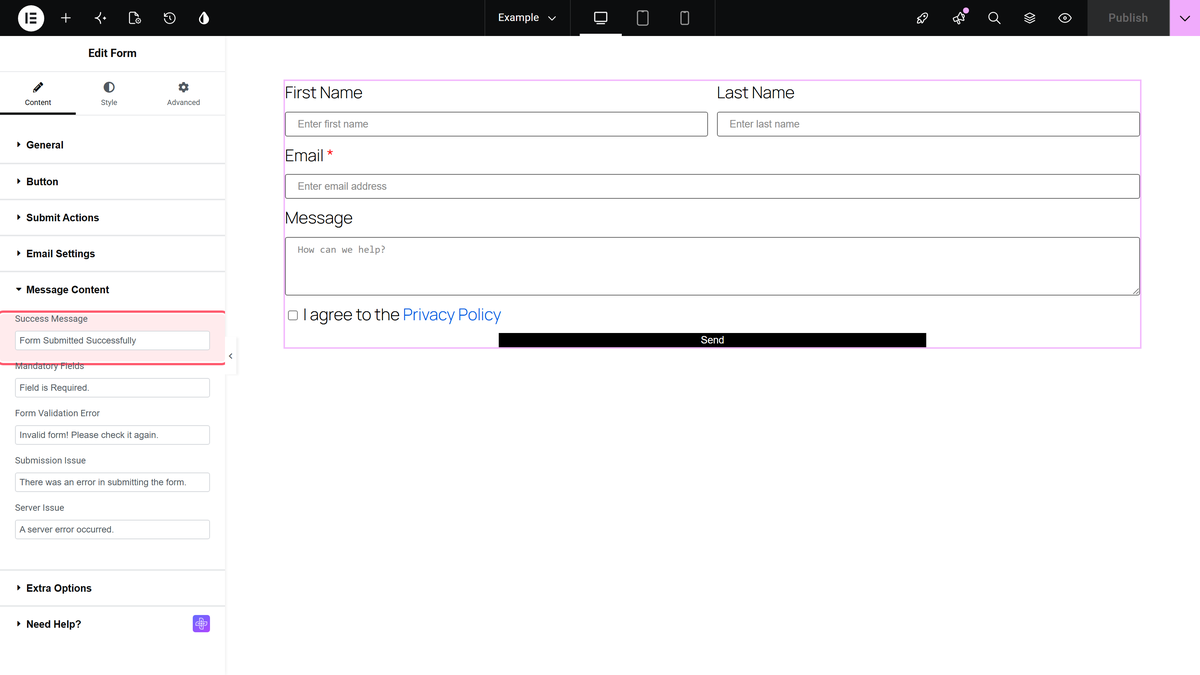Open the Finder search icon
Viewport: 1200px width, 675px height.
click(994, 18)
